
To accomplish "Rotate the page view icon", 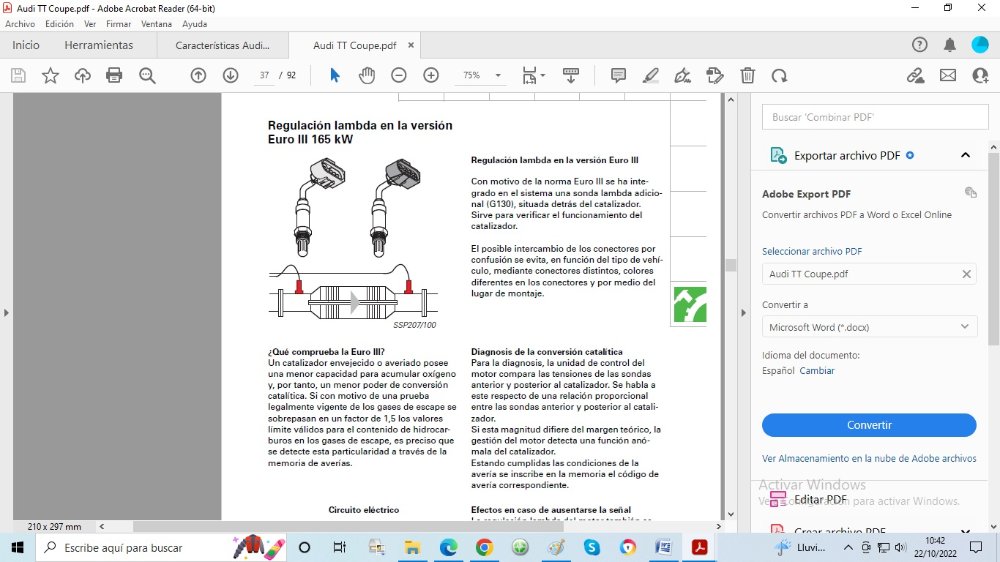I will [779, 75].
